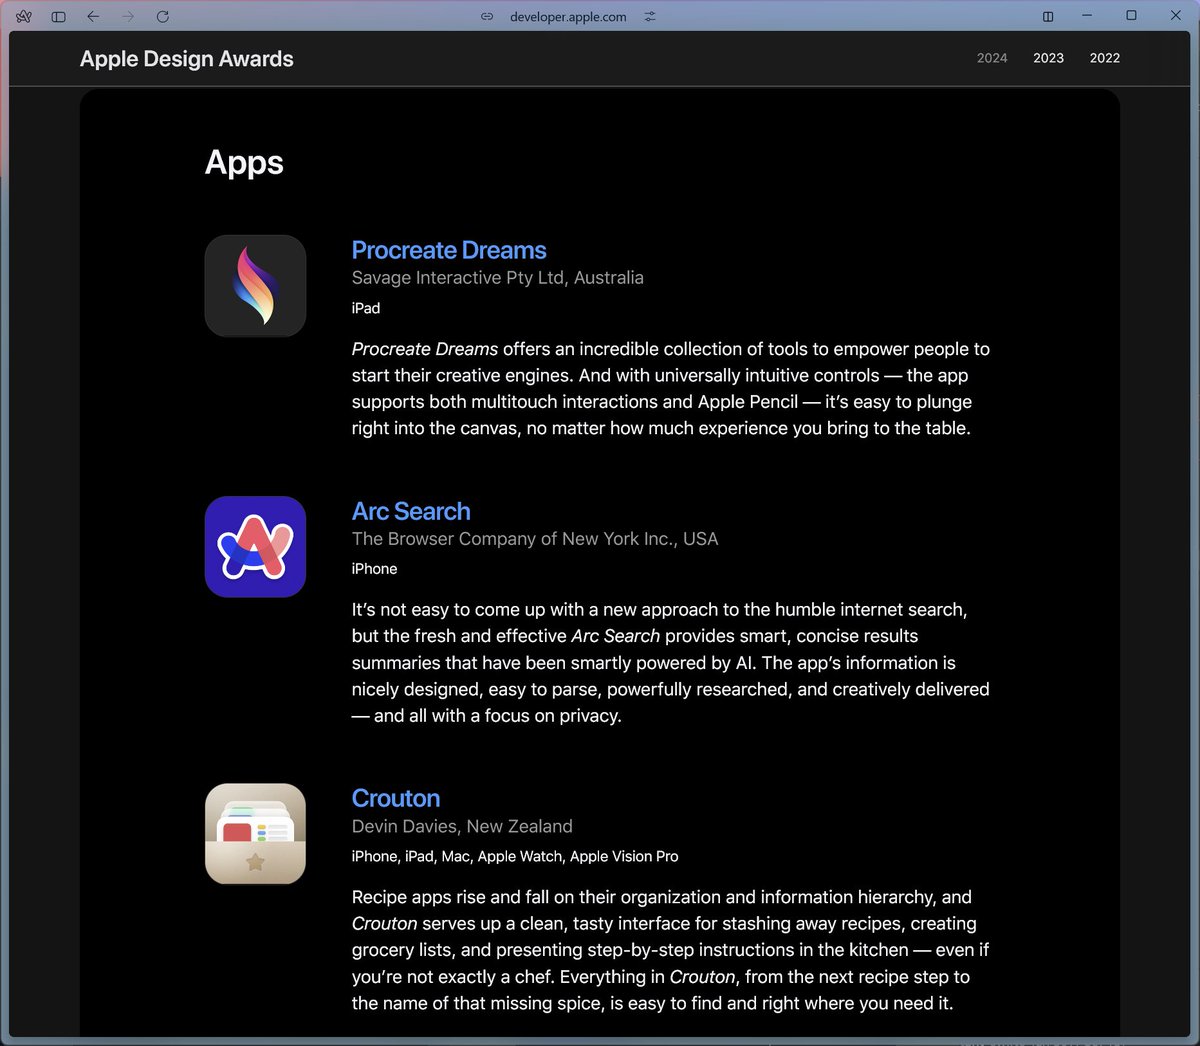Click the developer.apple.com address field

click(568, 16)
